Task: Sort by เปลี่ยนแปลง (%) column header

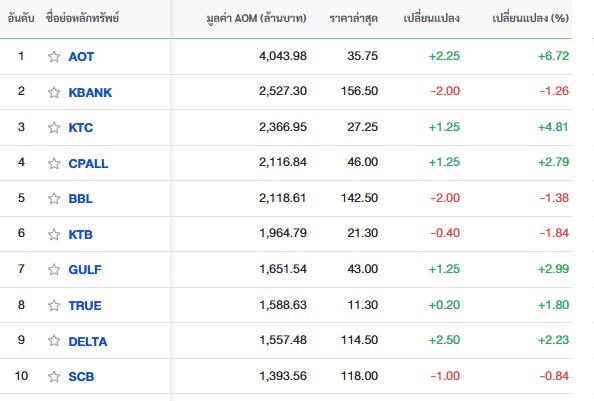Action: [530, 18]
